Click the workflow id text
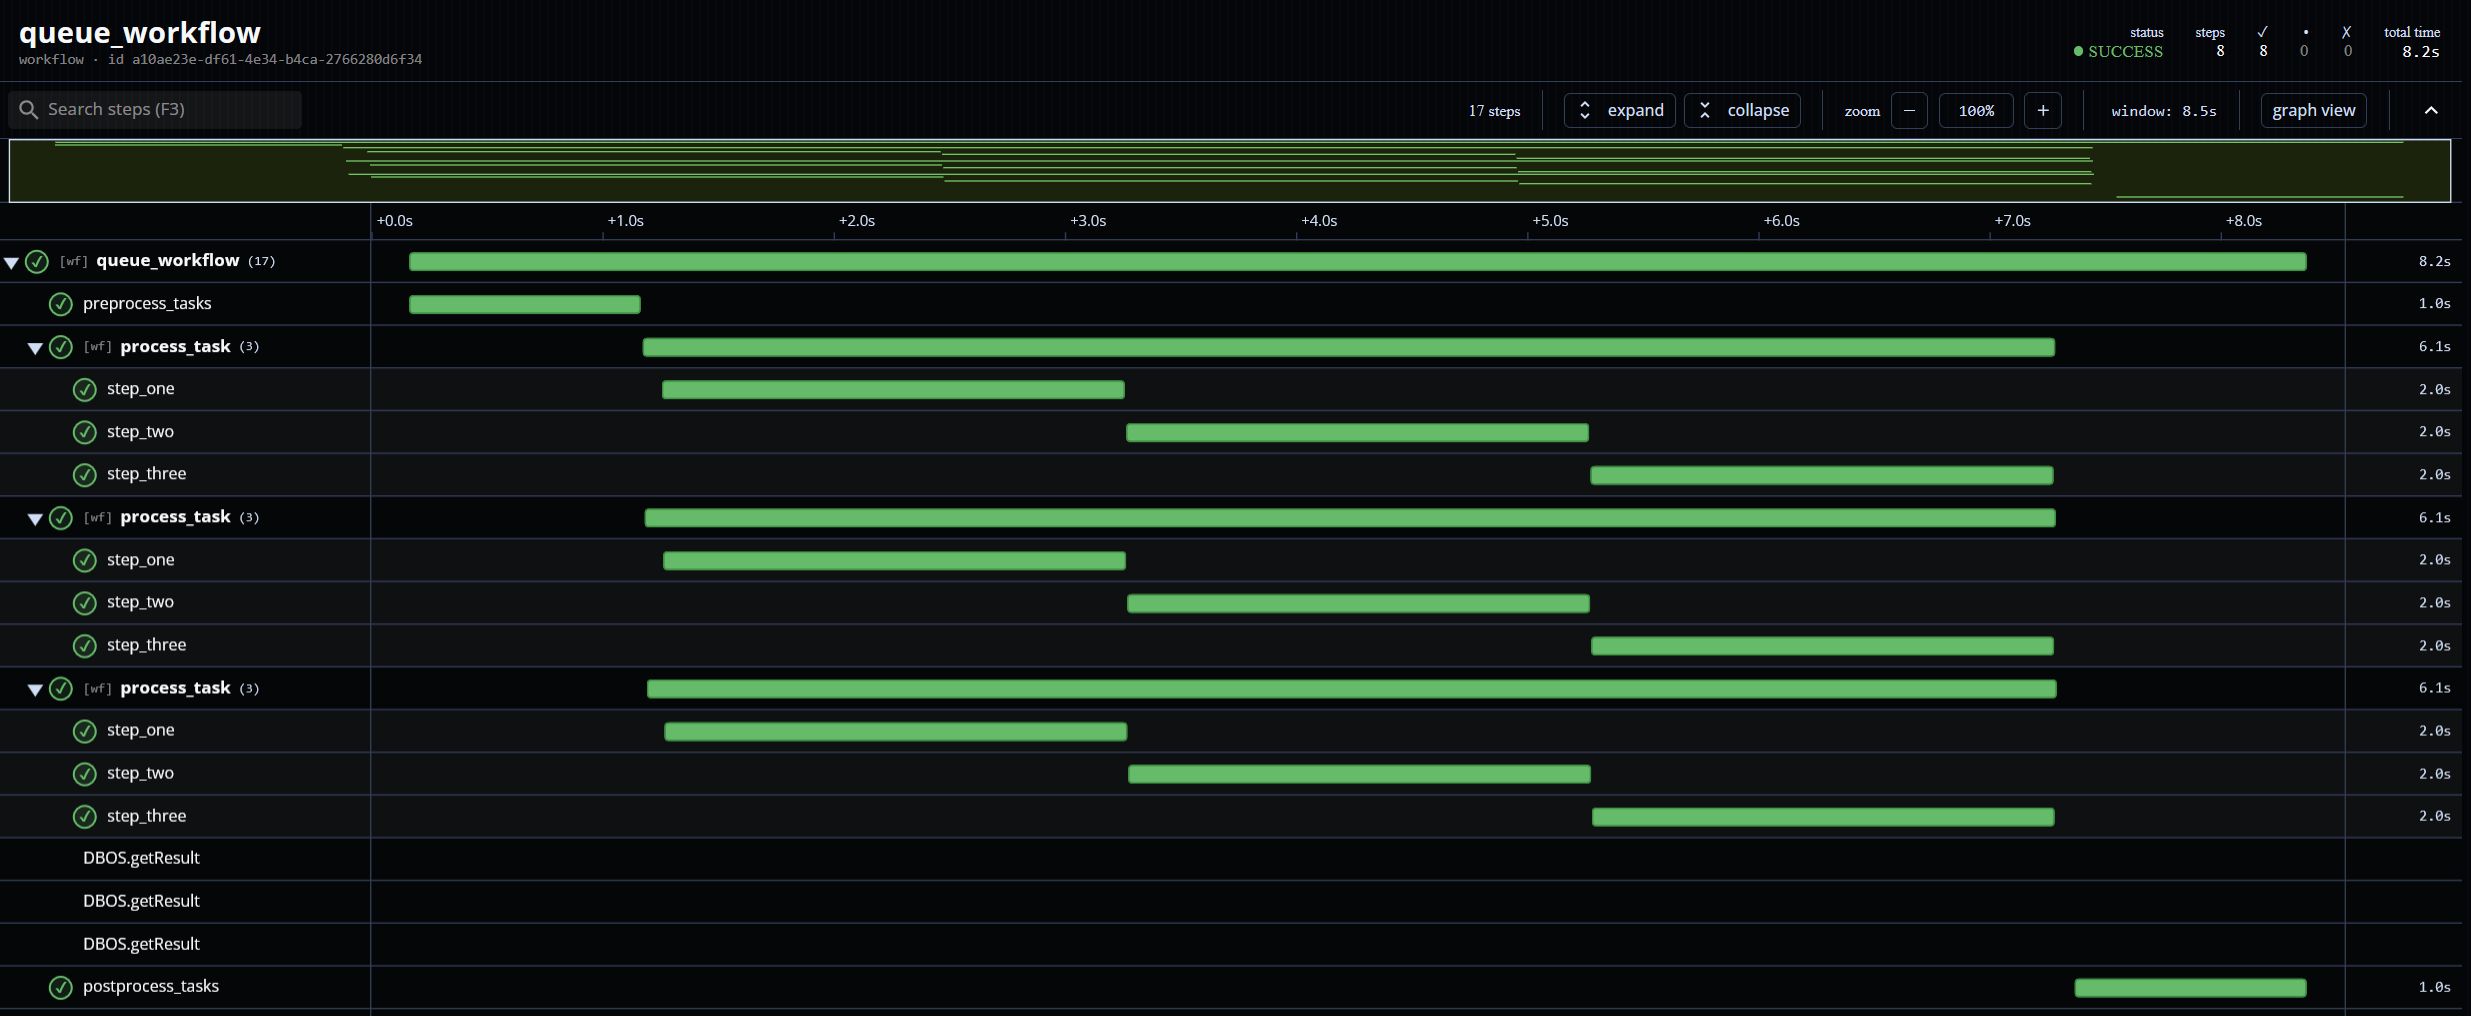 pos(265,59)
